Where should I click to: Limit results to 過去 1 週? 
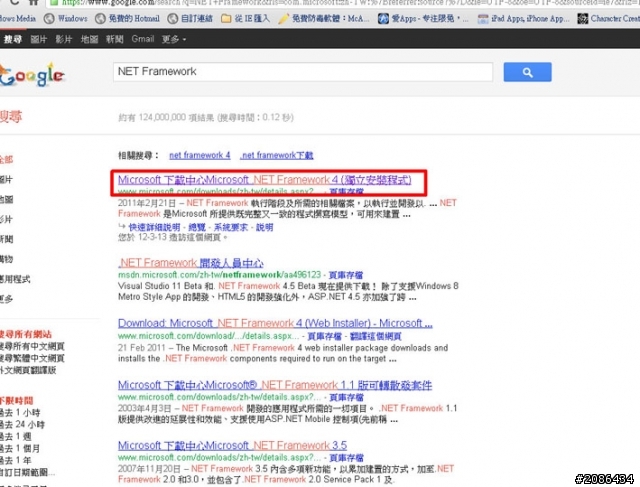click(16, 436)
